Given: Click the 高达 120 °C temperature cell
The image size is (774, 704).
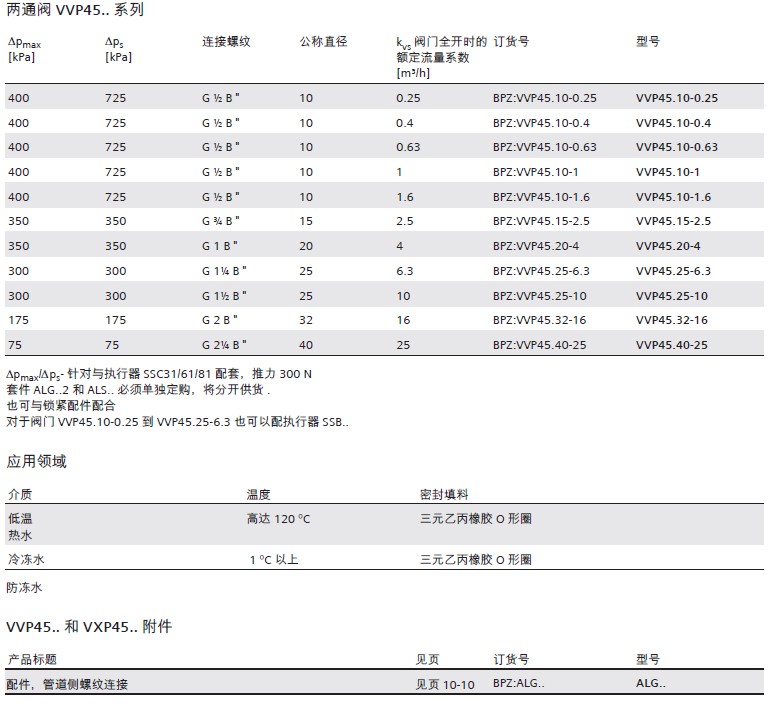Looking at the screenshot, I should click(278, 519).
